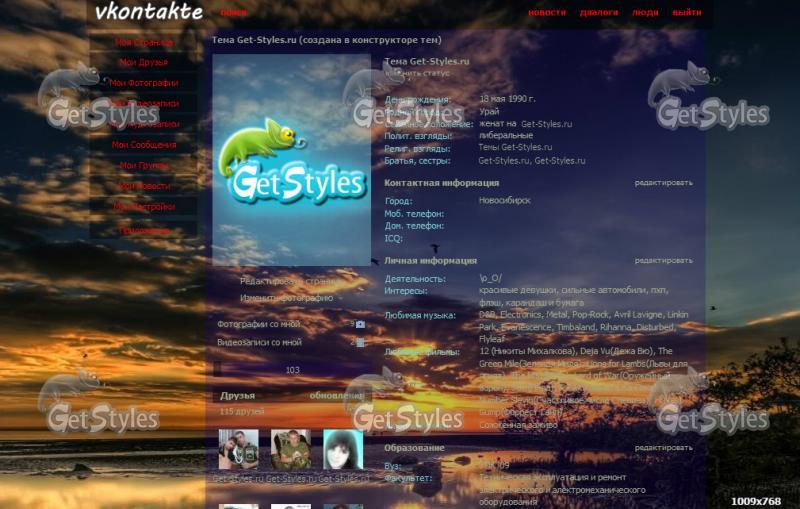Click the hometown link Урай
Viewport: 800px width, 509px height.
489,112
